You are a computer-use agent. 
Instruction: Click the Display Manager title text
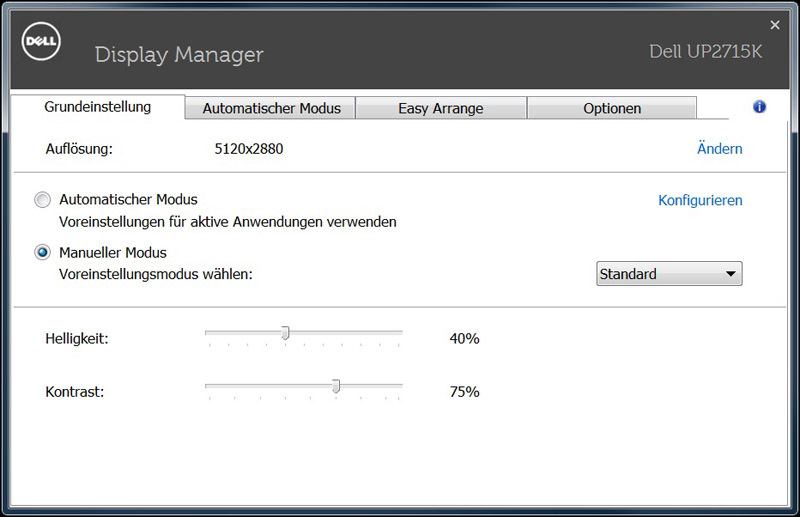click(179, 55)
